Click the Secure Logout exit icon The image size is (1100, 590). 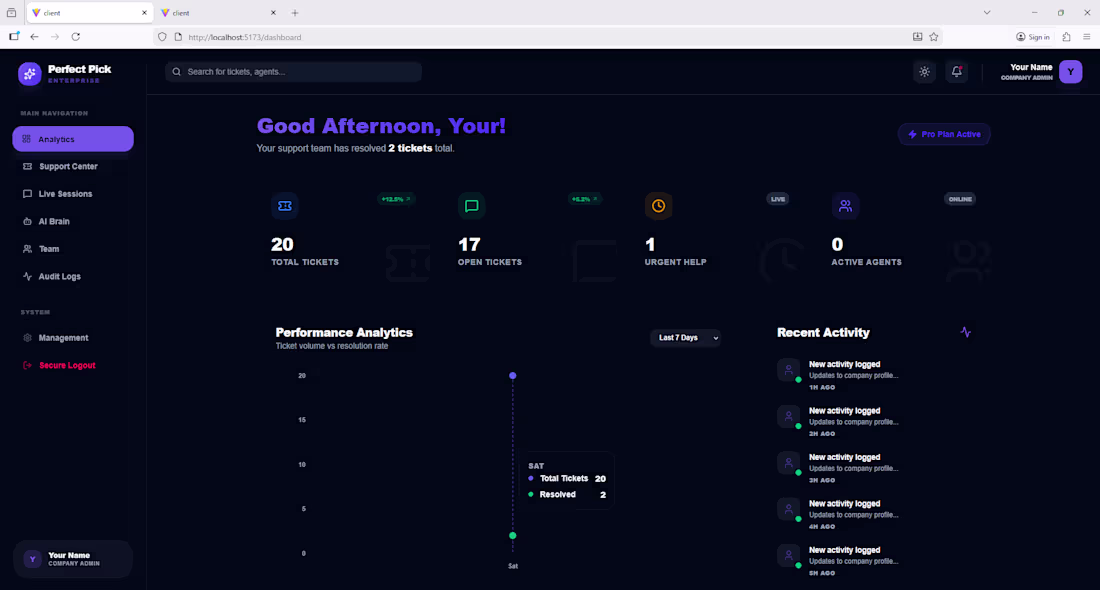[27, 365]
